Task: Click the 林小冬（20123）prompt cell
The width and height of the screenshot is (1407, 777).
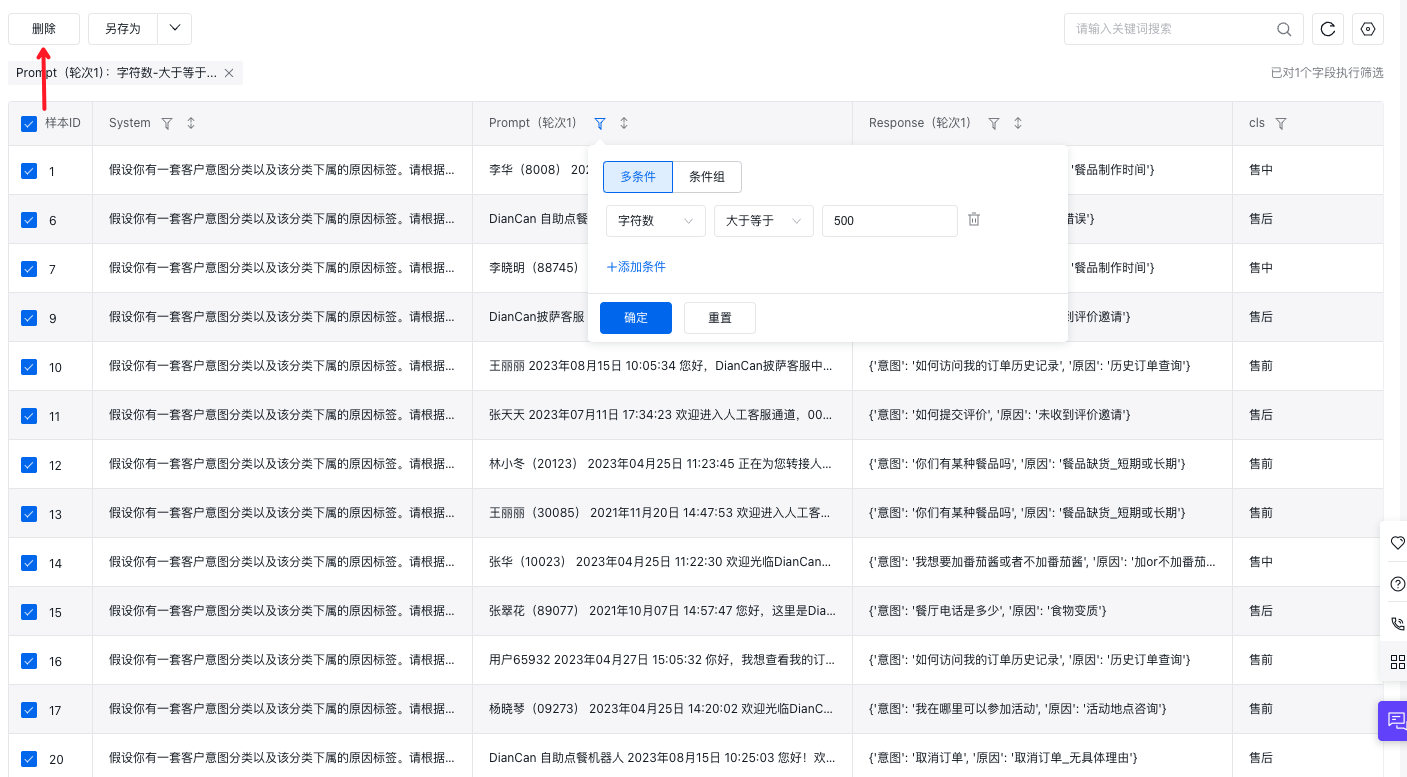Action: coord(661,464)
